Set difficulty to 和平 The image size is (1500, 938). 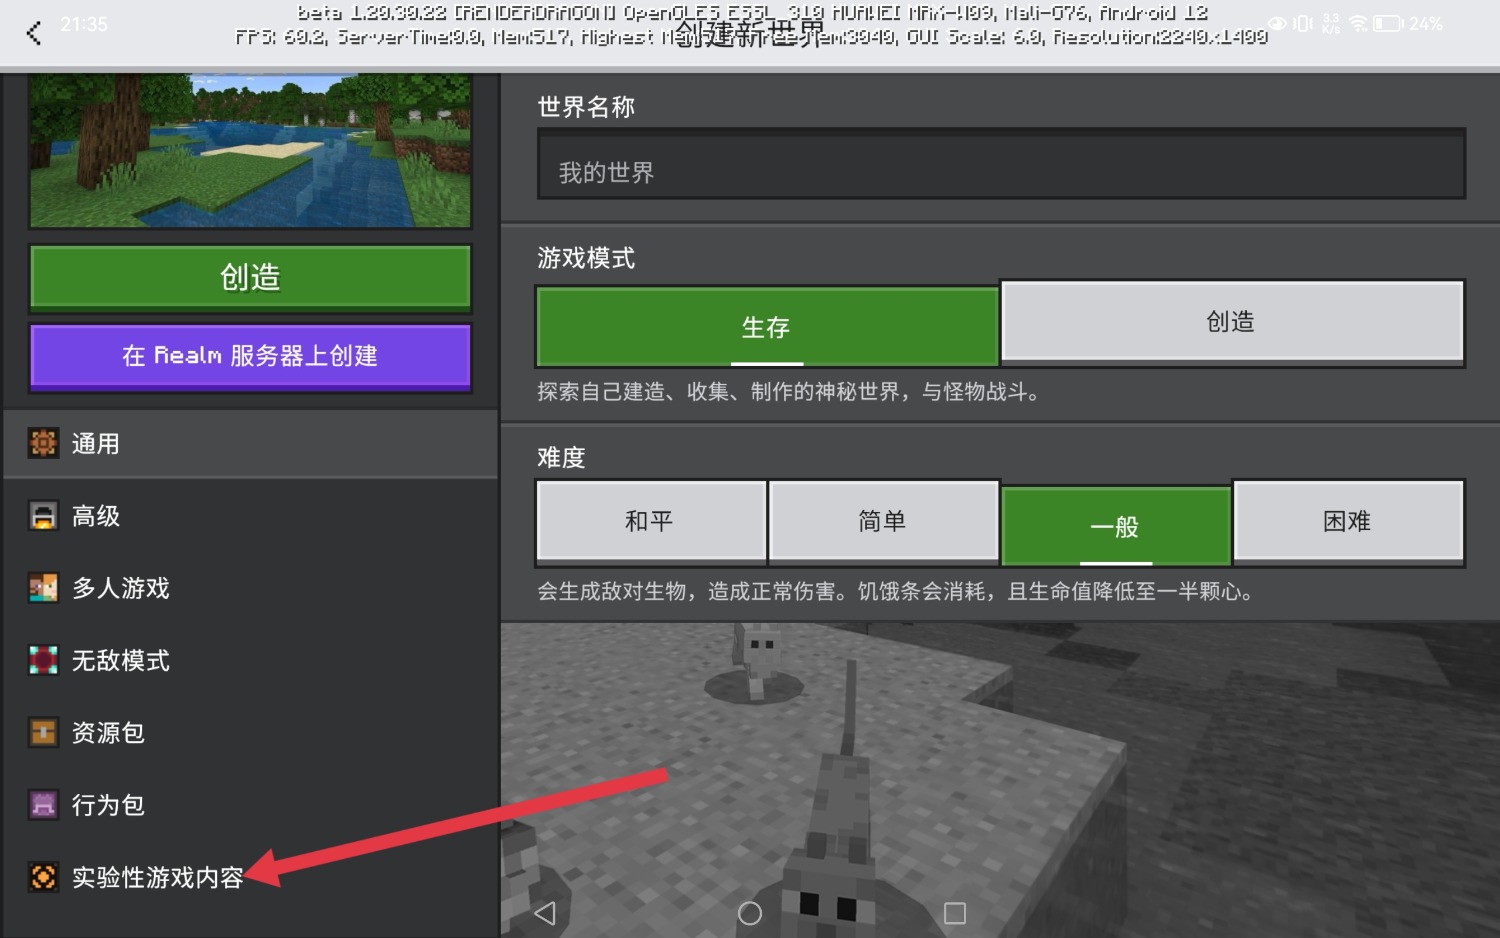click(651, 521)
